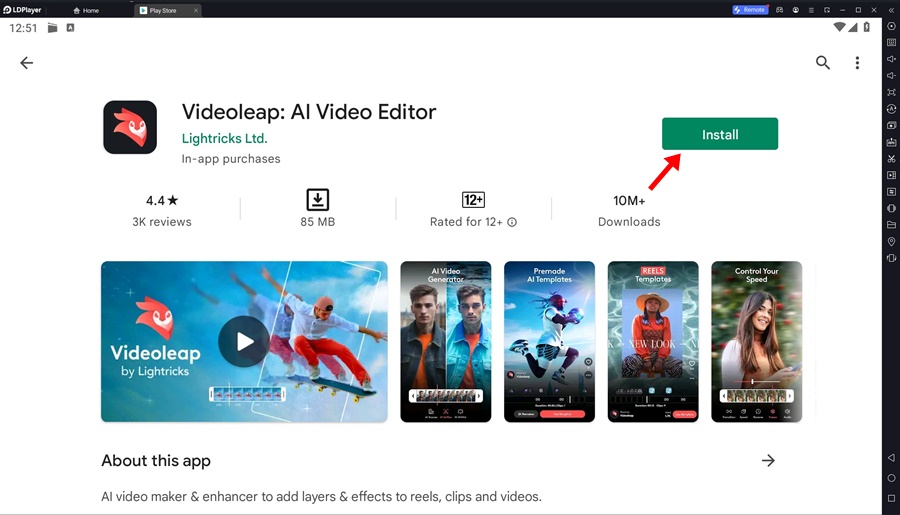The height and width of the screenshot is (515, 900).
Task: Click the Android recents square button
Action: (891, 498)
